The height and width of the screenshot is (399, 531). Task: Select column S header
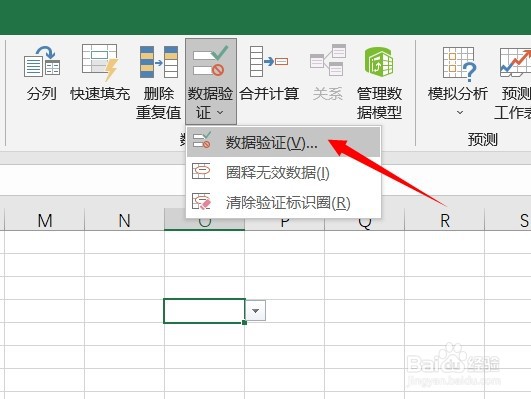pos(508,220)
